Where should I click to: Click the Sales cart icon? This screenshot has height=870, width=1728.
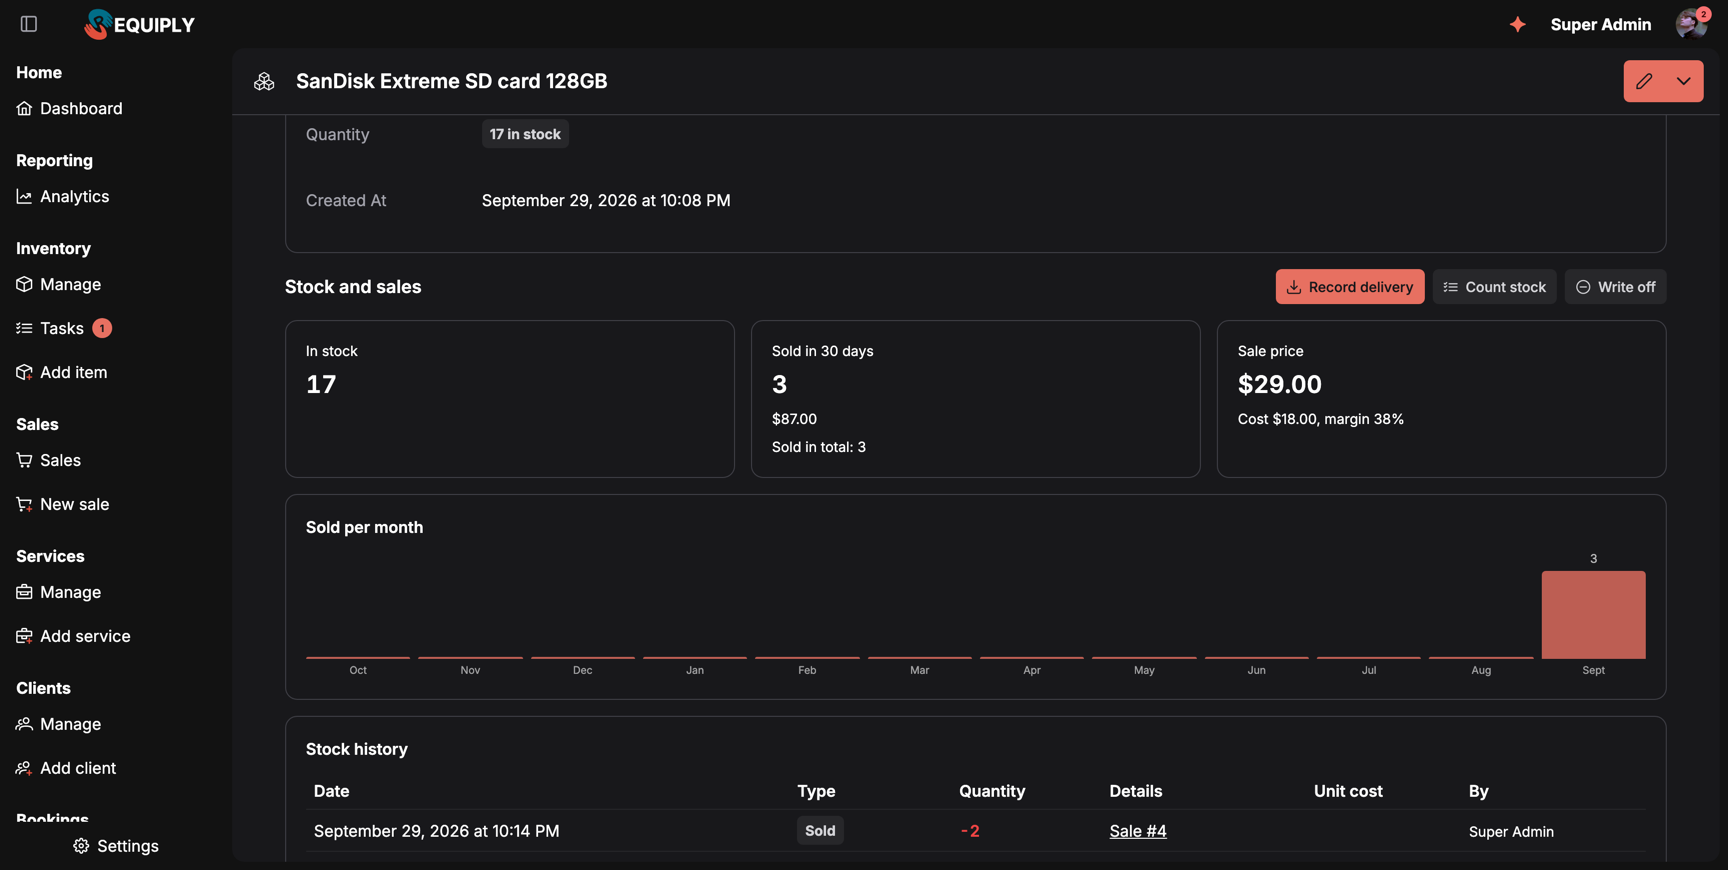pos(24,460)
